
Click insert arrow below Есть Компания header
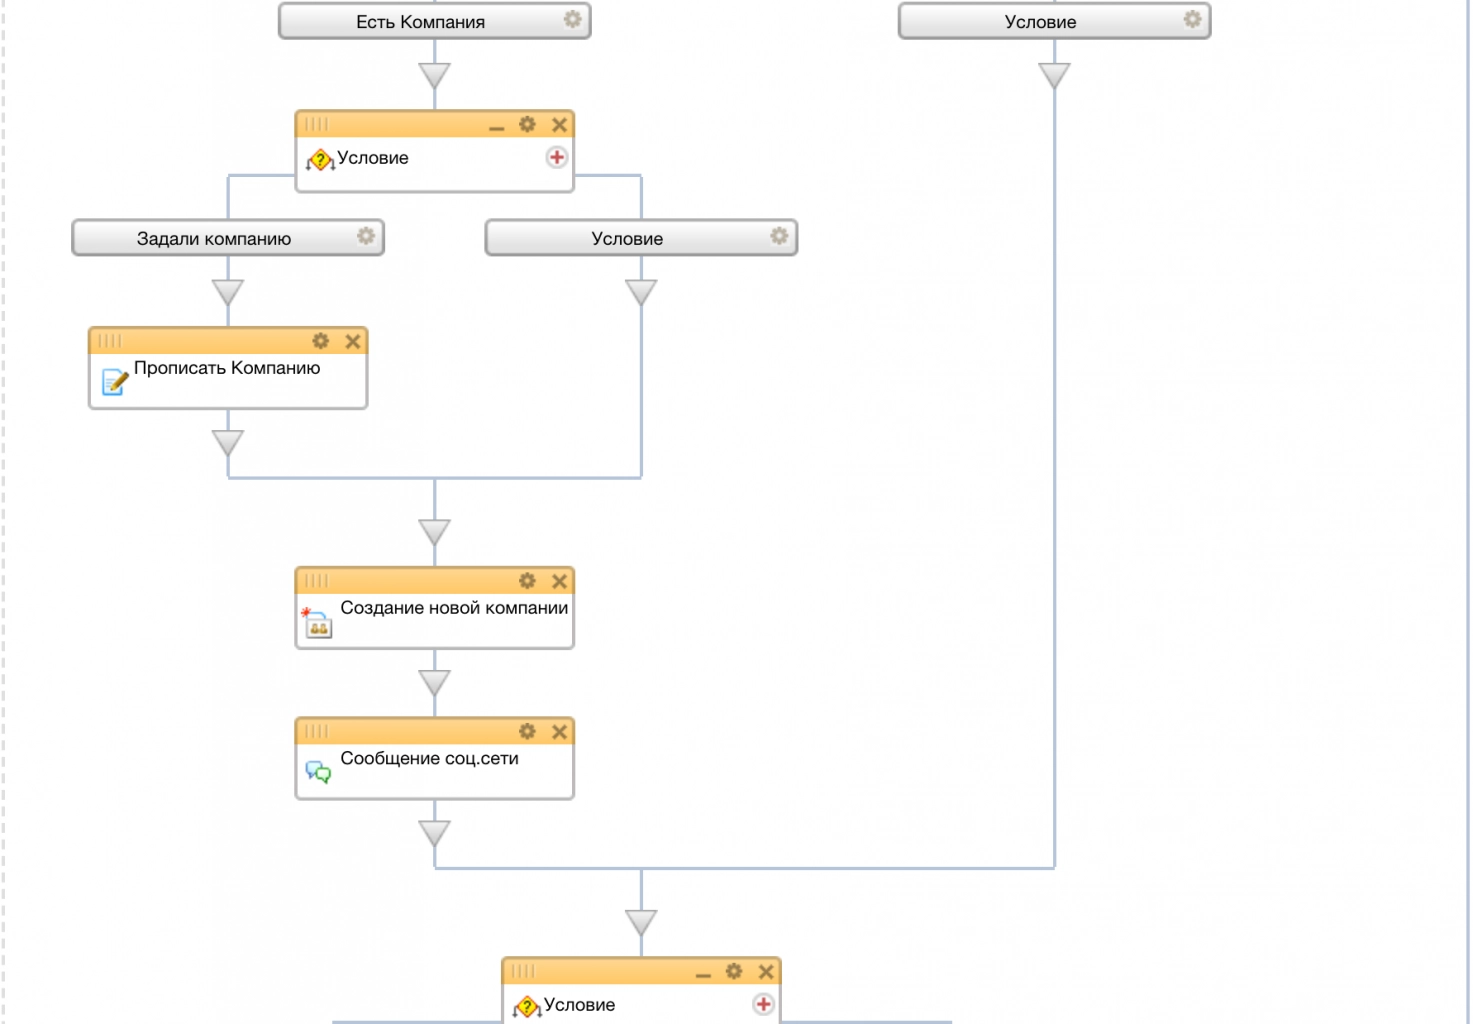click(x=434, y=76)
